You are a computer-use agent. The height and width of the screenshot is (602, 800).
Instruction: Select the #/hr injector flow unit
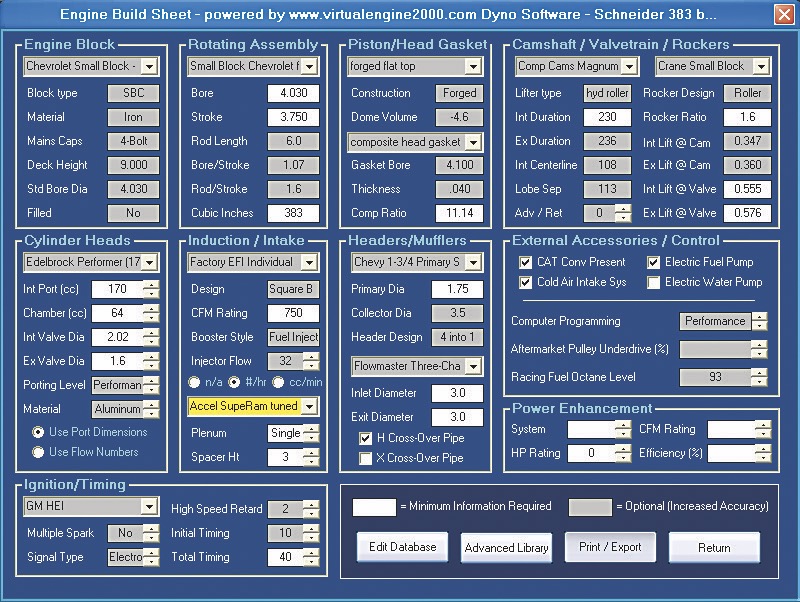click(x=234, y=382)
